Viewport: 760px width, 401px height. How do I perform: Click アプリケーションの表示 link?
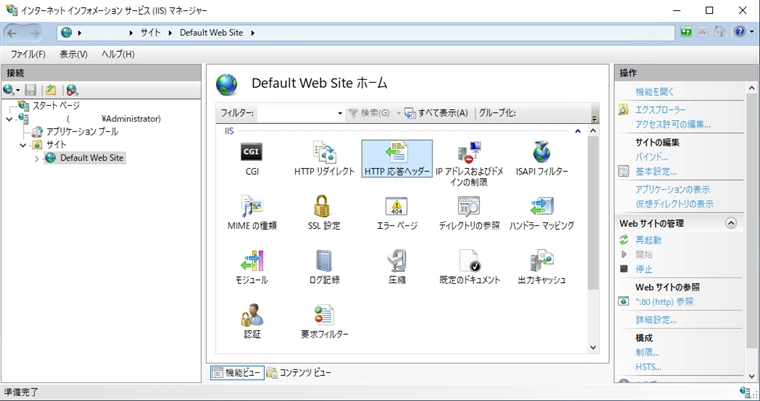(673, 189)
